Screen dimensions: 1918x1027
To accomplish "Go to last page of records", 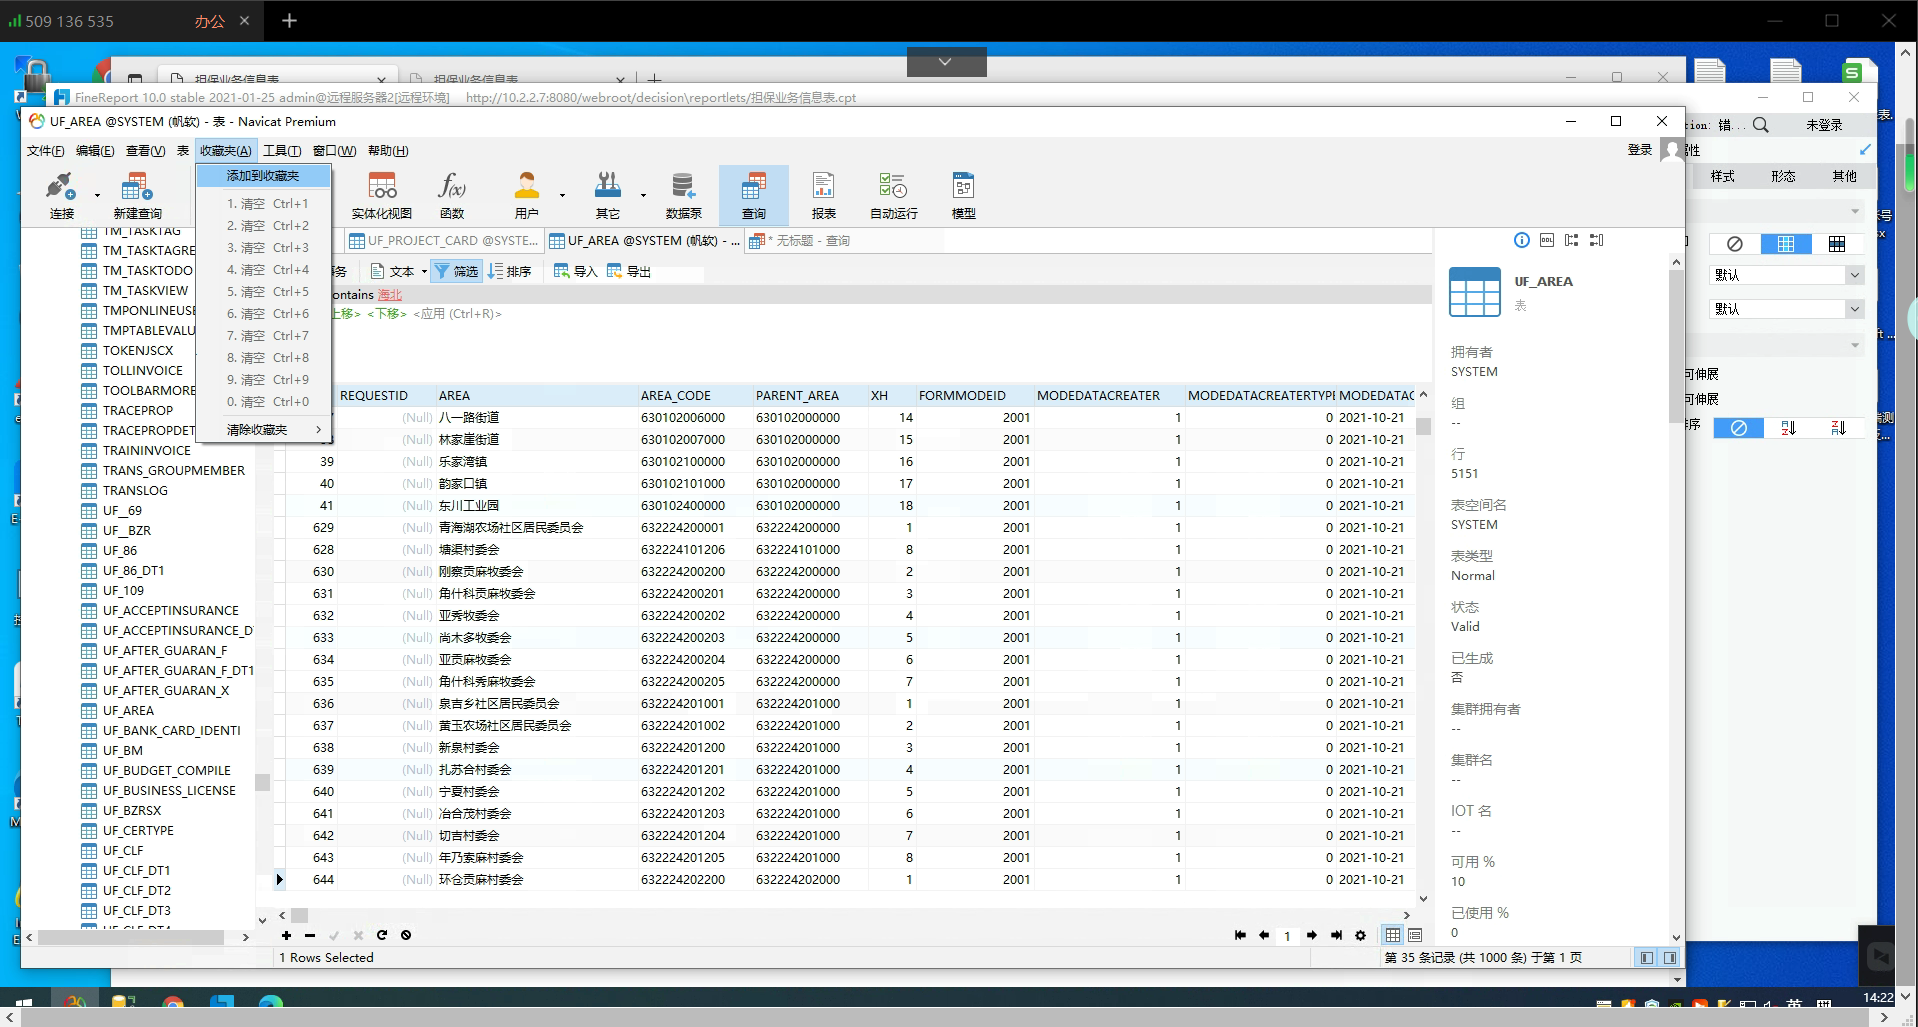I will pyautogui.click(x=1336, y=935).
